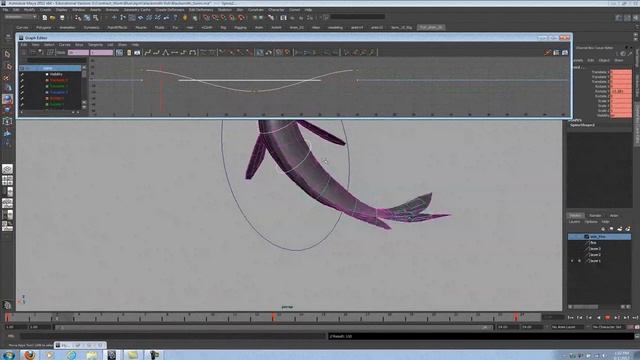Click the Save Scene icon
Screen dimensions: 640x360
(x=62, y=18)
